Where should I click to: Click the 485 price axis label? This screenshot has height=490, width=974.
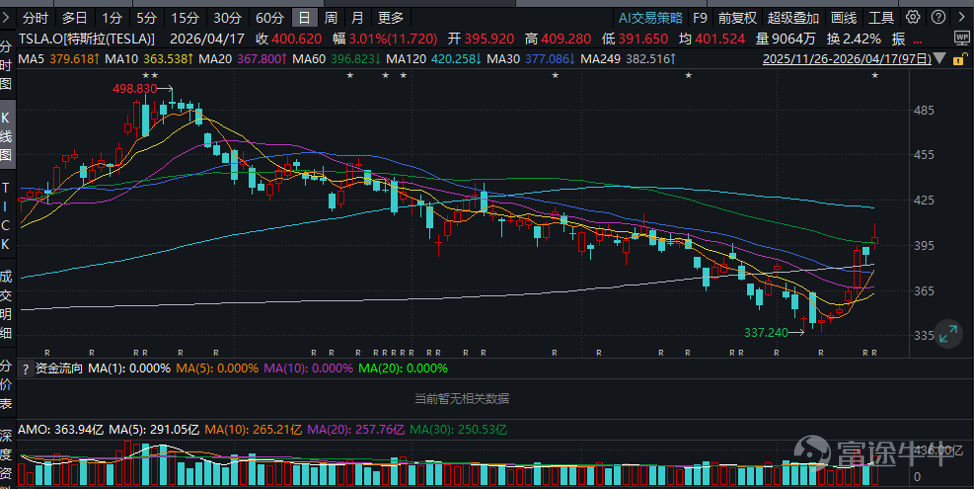point(926,111)
